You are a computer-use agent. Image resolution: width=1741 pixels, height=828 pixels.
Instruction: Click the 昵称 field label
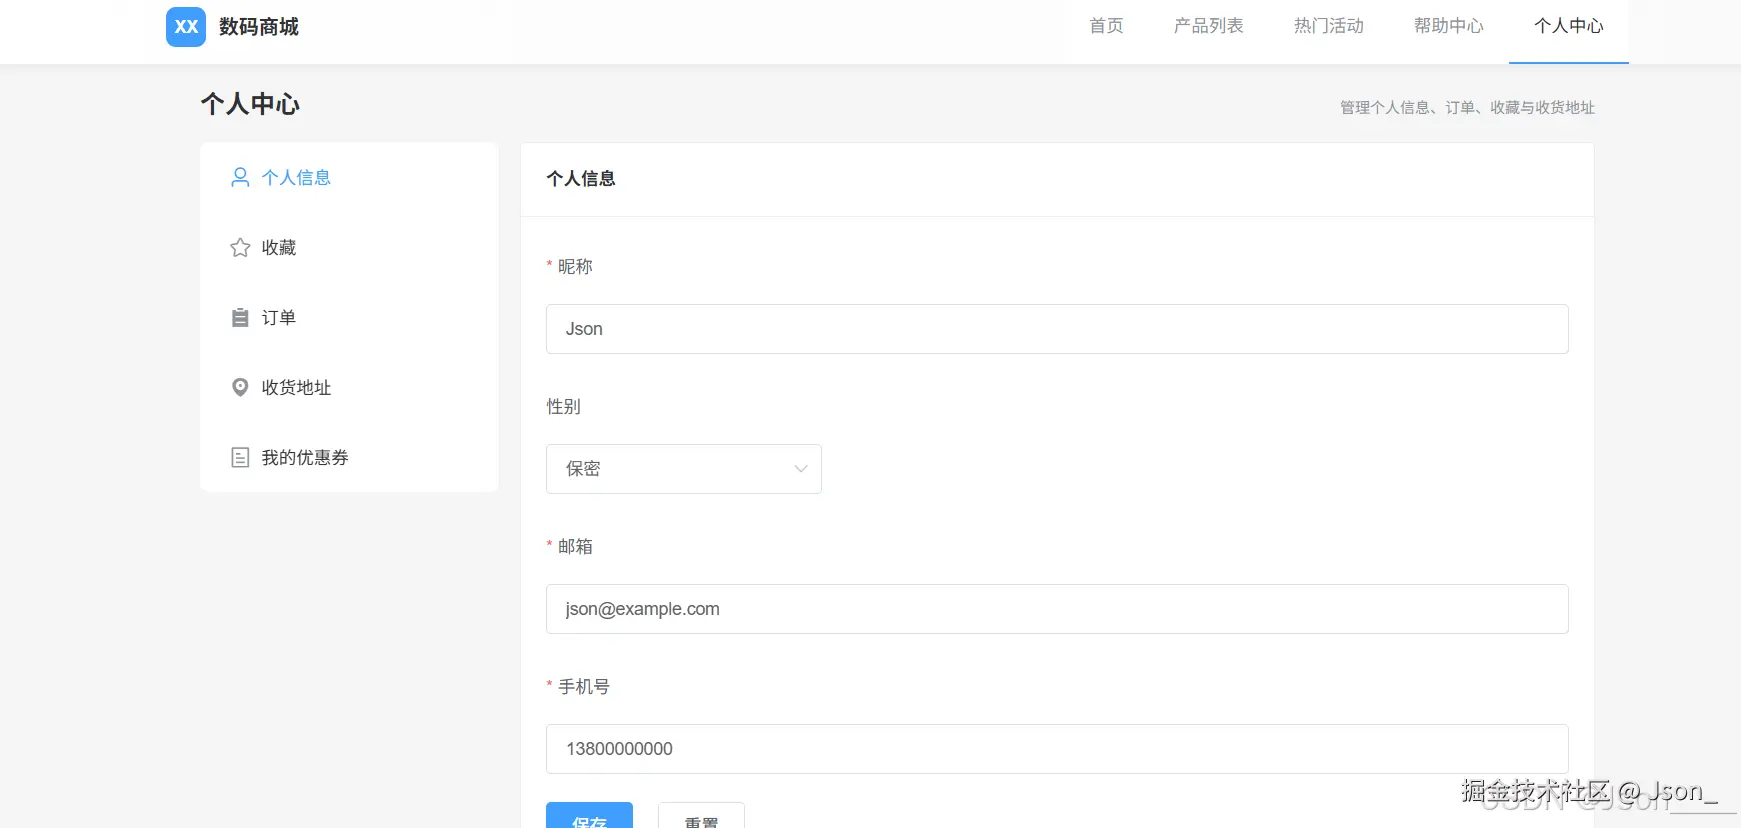point(575,266)
